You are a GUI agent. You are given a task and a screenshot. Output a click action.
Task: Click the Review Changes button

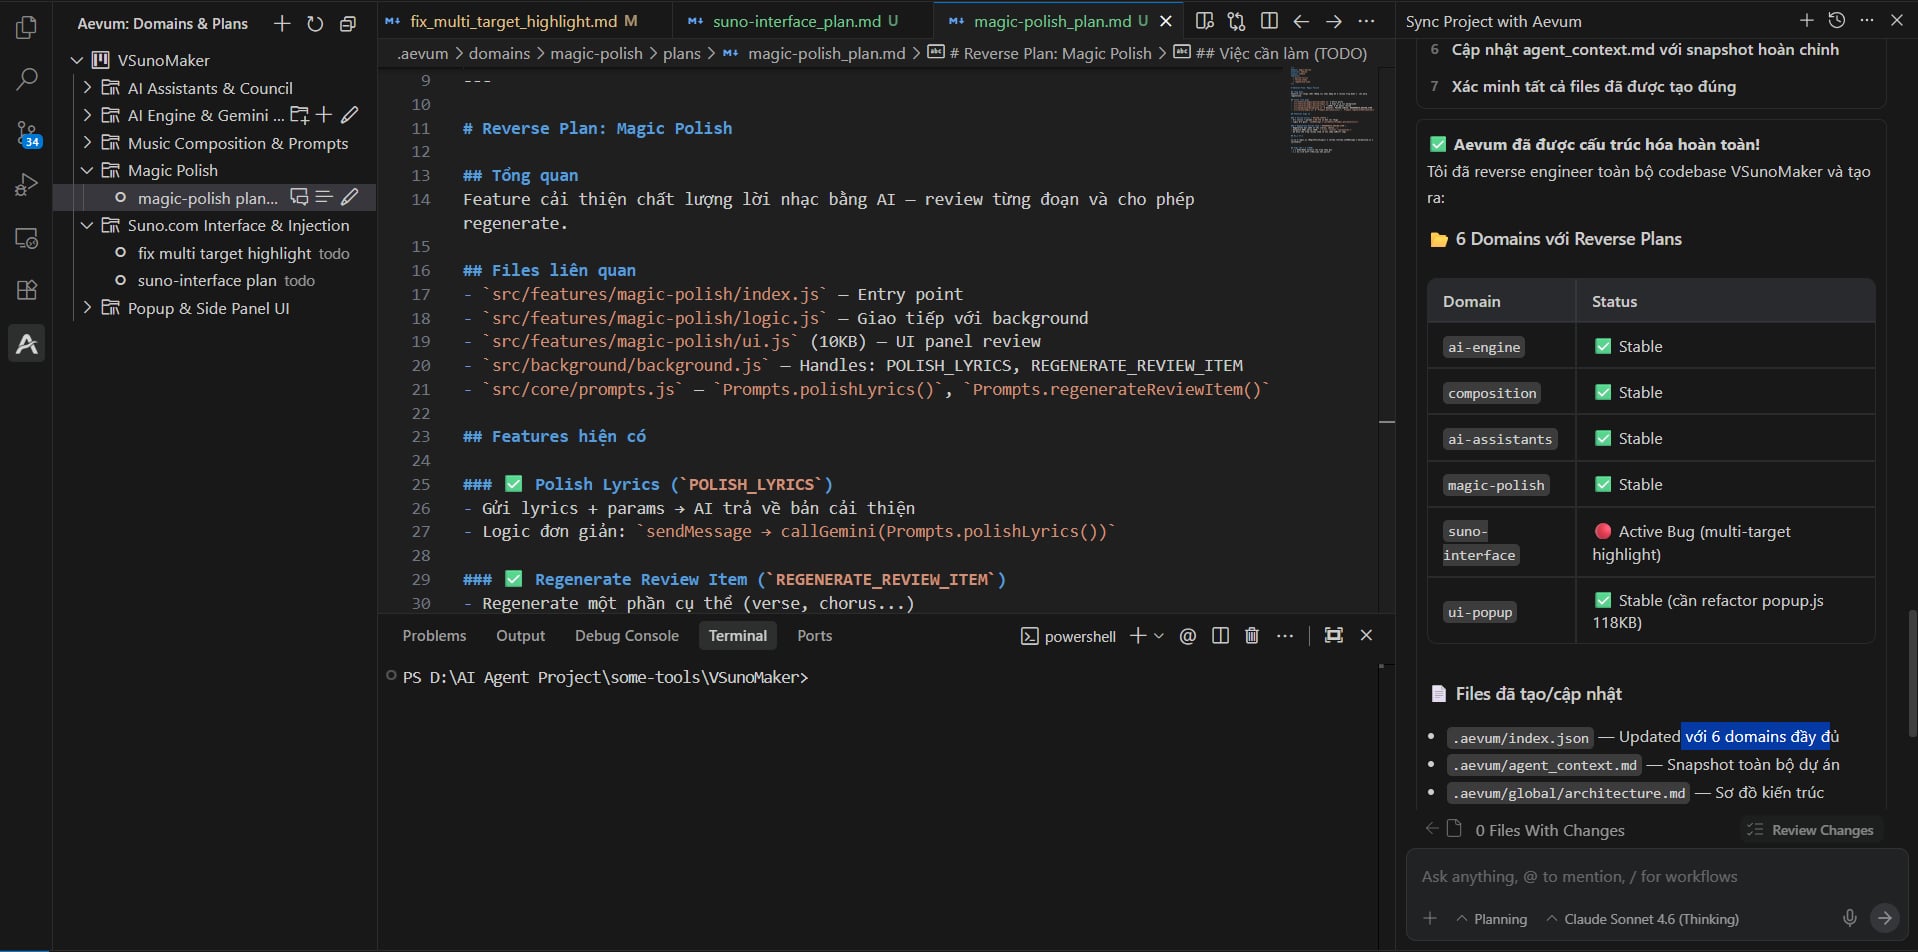(x=1811, y=830)
